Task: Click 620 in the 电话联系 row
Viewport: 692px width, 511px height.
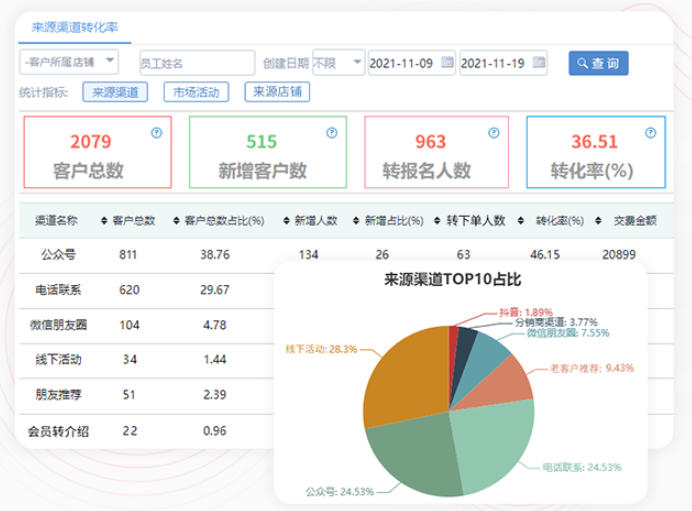Action: click(129, 290)
